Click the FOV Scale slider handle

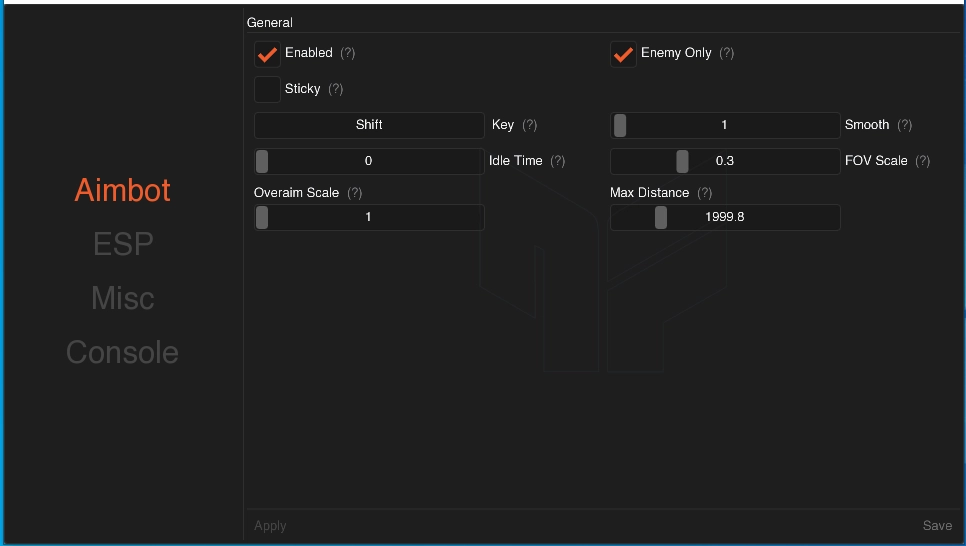[682, 161]
